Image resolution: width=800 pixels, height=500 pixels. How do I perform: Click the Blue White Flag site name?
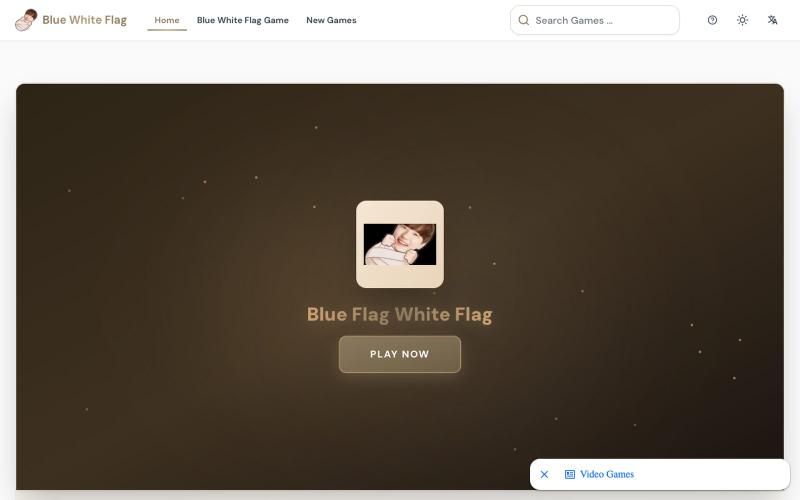click(x=85, y=20)
